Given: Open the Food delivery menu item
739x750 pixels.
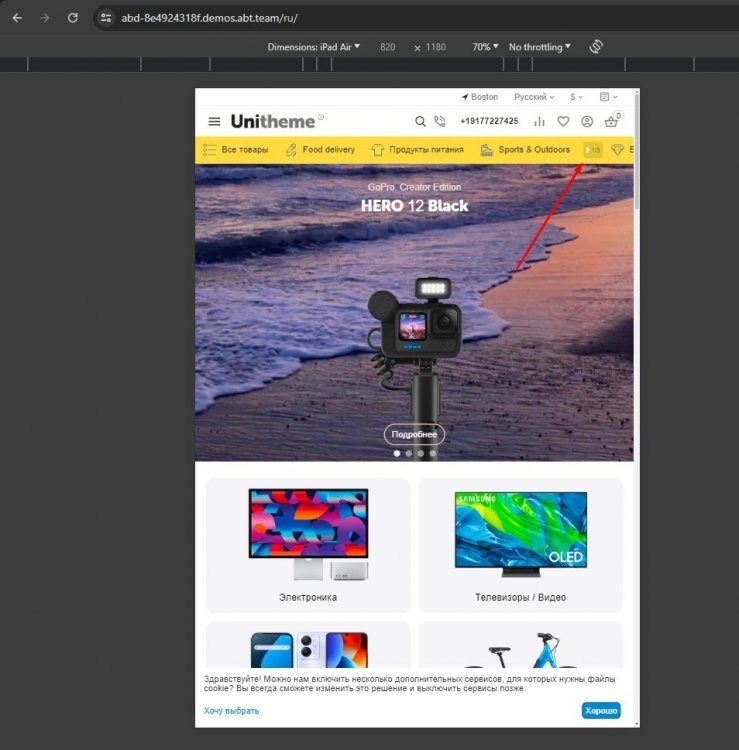Looking at the screenshot, I should click(320, 150).
